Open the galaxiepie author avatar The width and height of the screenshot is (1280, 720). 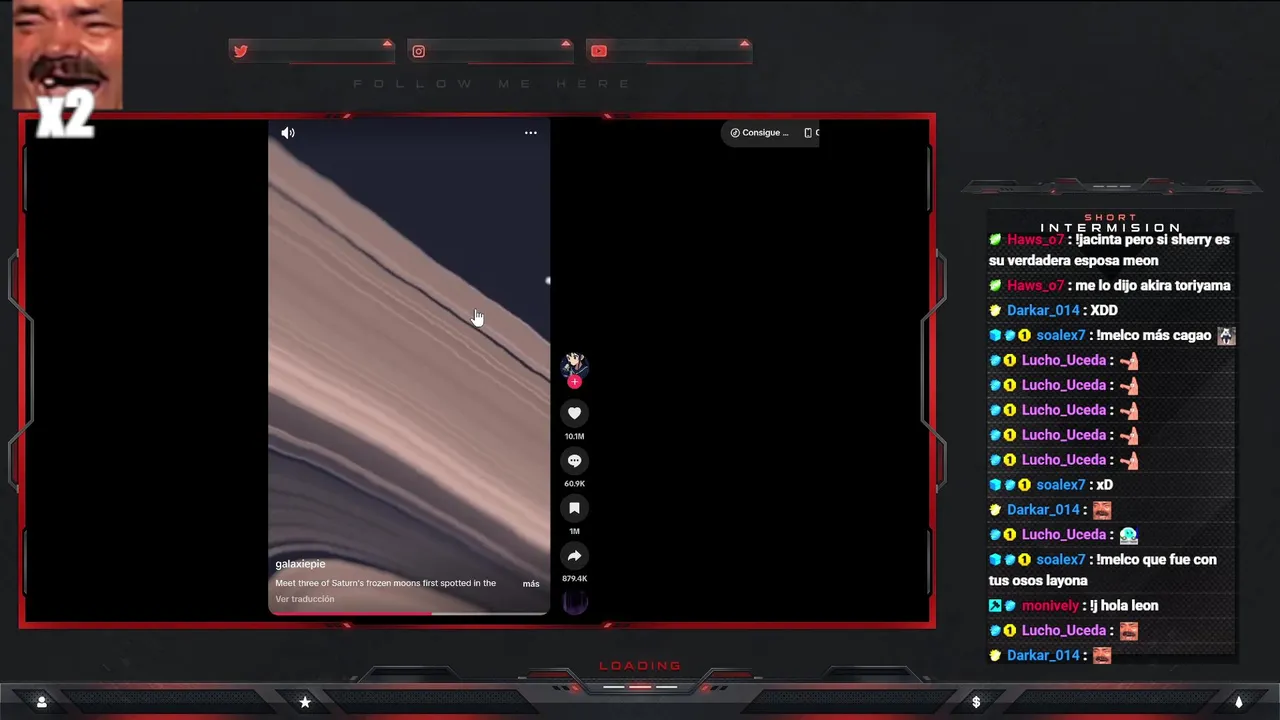coord(574,364)
